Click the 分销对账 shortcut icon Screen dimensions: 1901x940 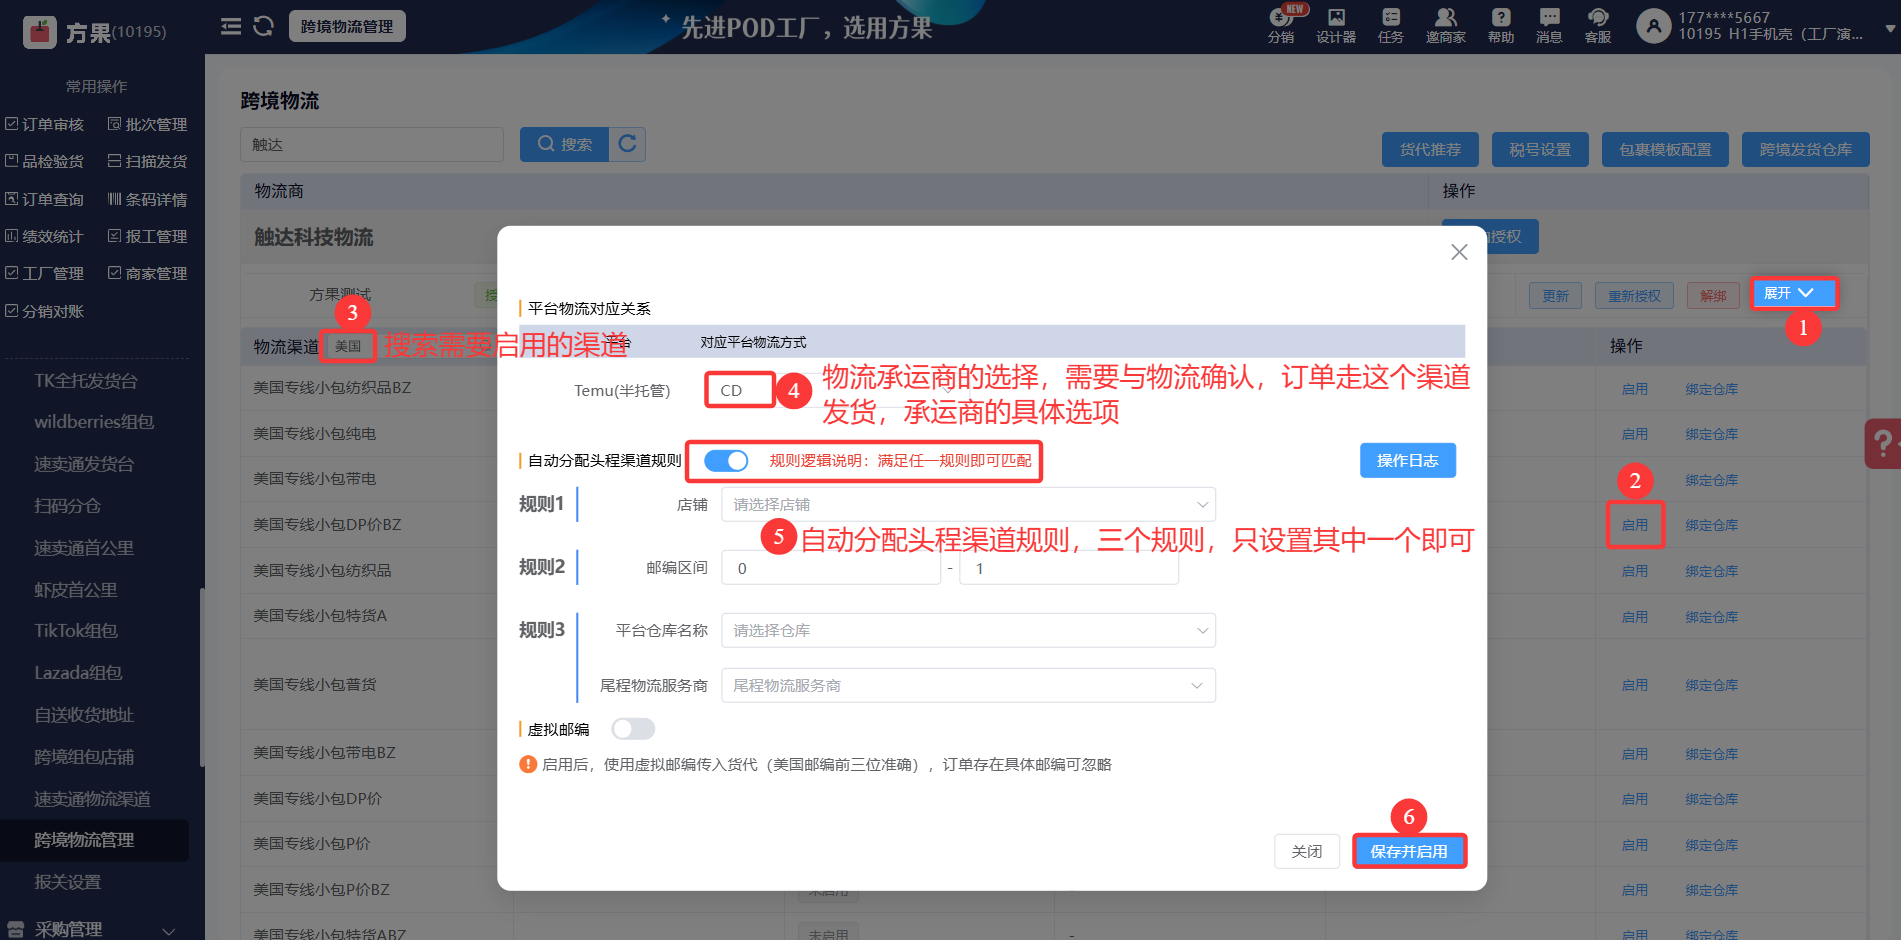tap(12, 311)
